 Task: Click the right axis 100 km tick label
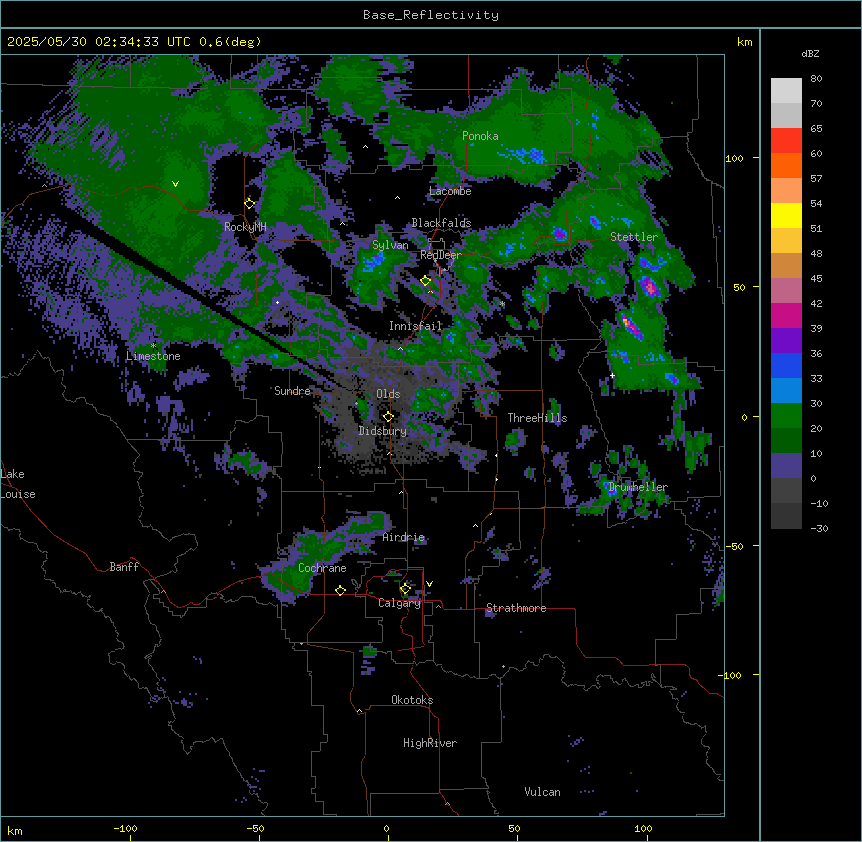click(x=734, y=158)
